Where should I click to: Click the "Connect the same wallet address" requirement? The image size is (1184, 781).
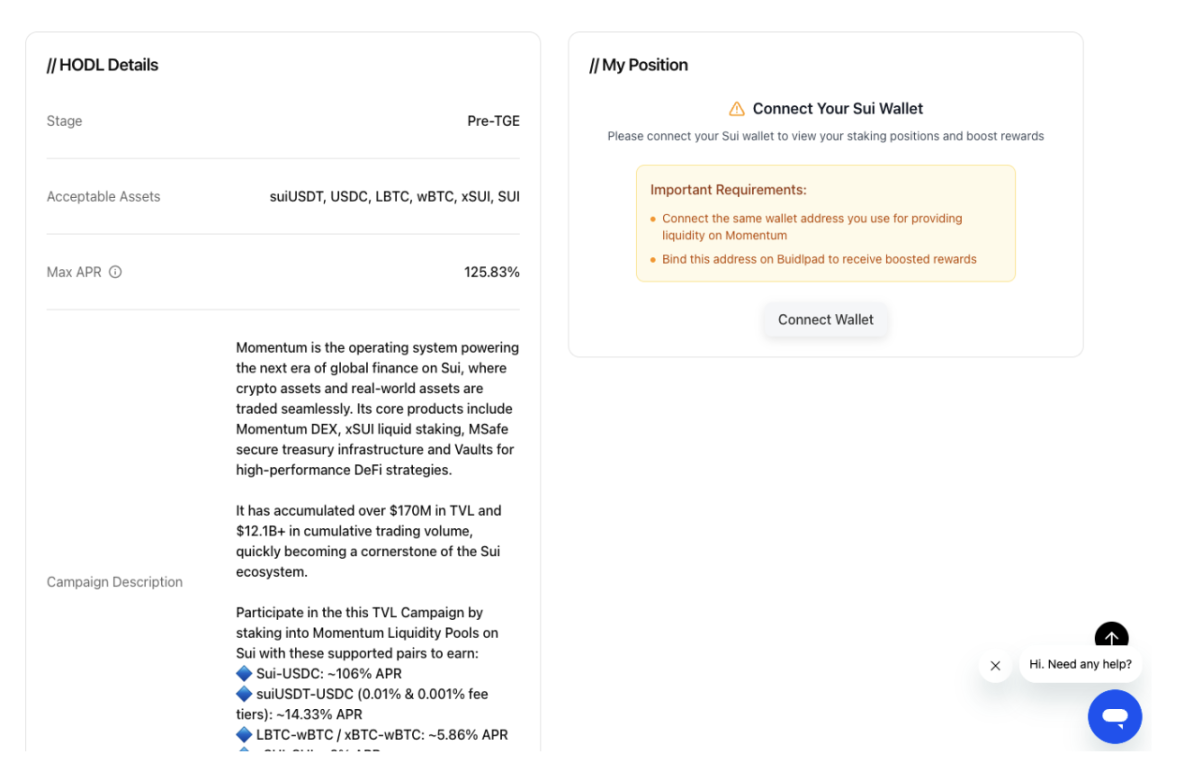(x=811, y=227)
